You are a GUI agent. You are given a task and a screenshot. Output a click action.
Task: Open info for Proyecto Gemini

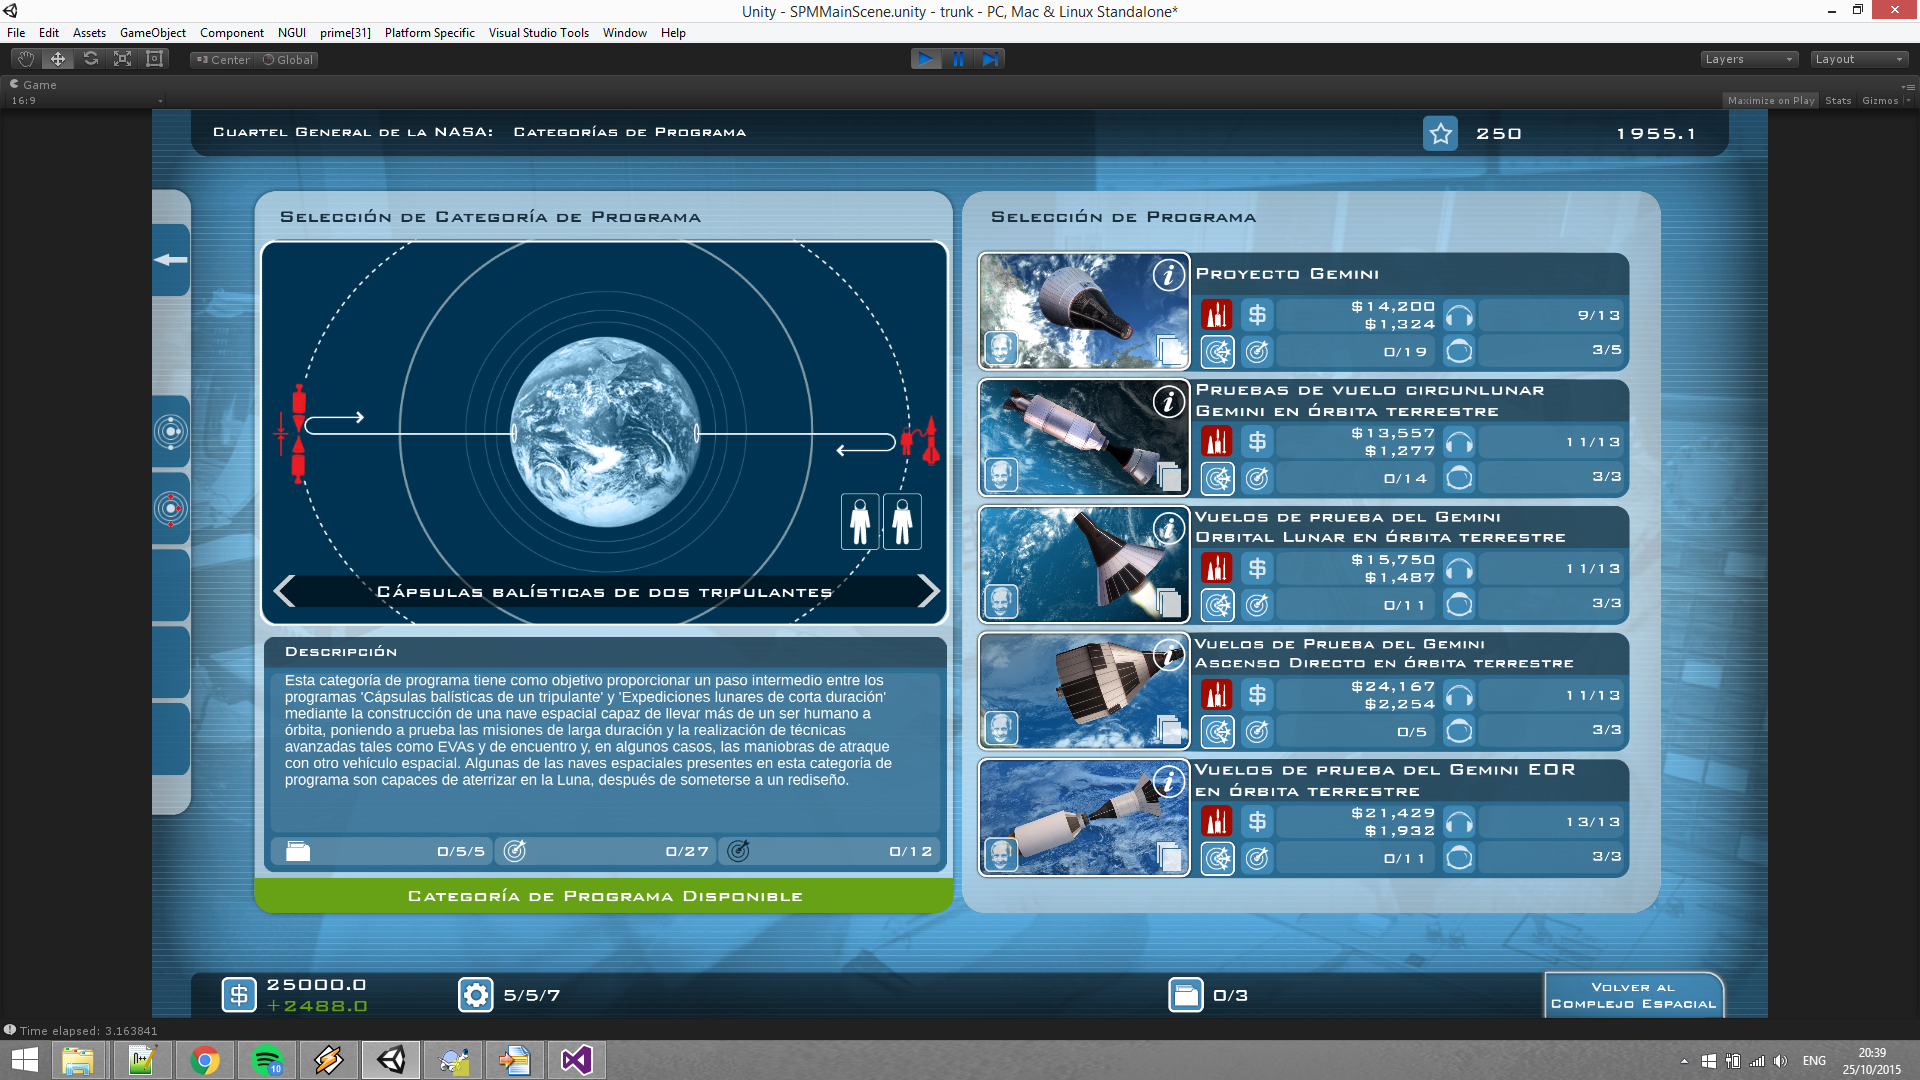[1168, 275]
